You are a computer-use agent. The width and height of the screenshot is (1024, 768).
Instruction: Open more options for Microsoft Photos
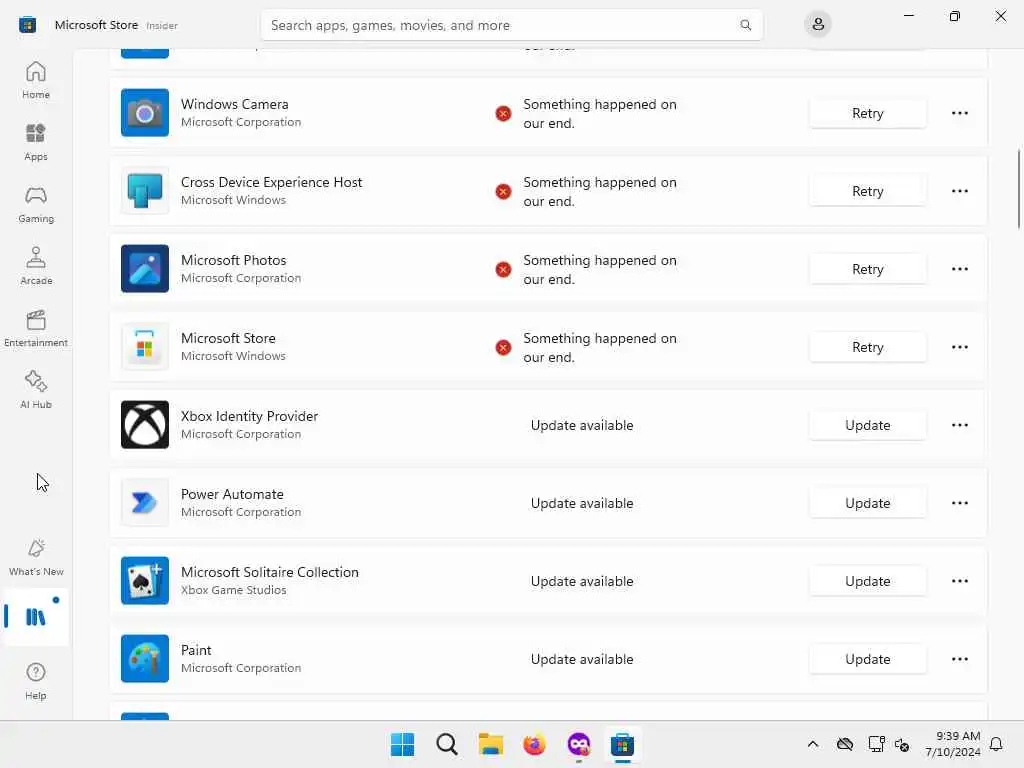pos(959,269)
